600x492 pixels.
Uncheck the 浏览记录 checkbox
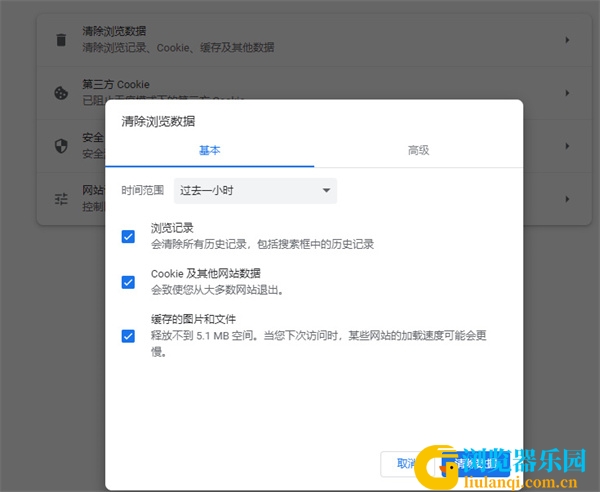[128, 236]
